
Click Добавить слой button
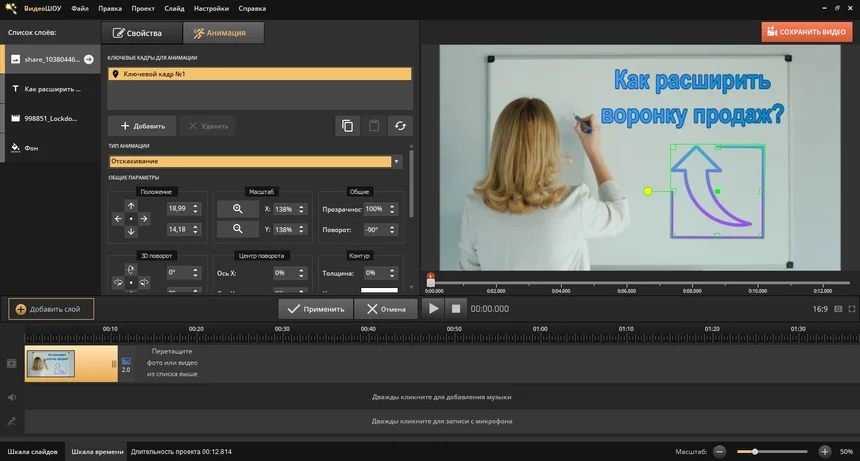point(51,309)
